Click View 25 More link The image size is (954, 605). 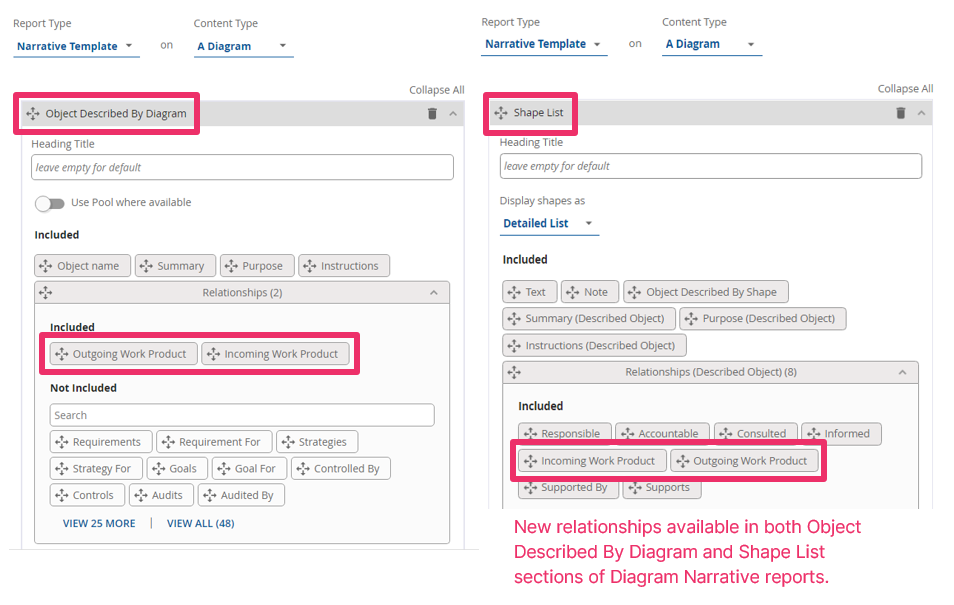pos(99,523)
